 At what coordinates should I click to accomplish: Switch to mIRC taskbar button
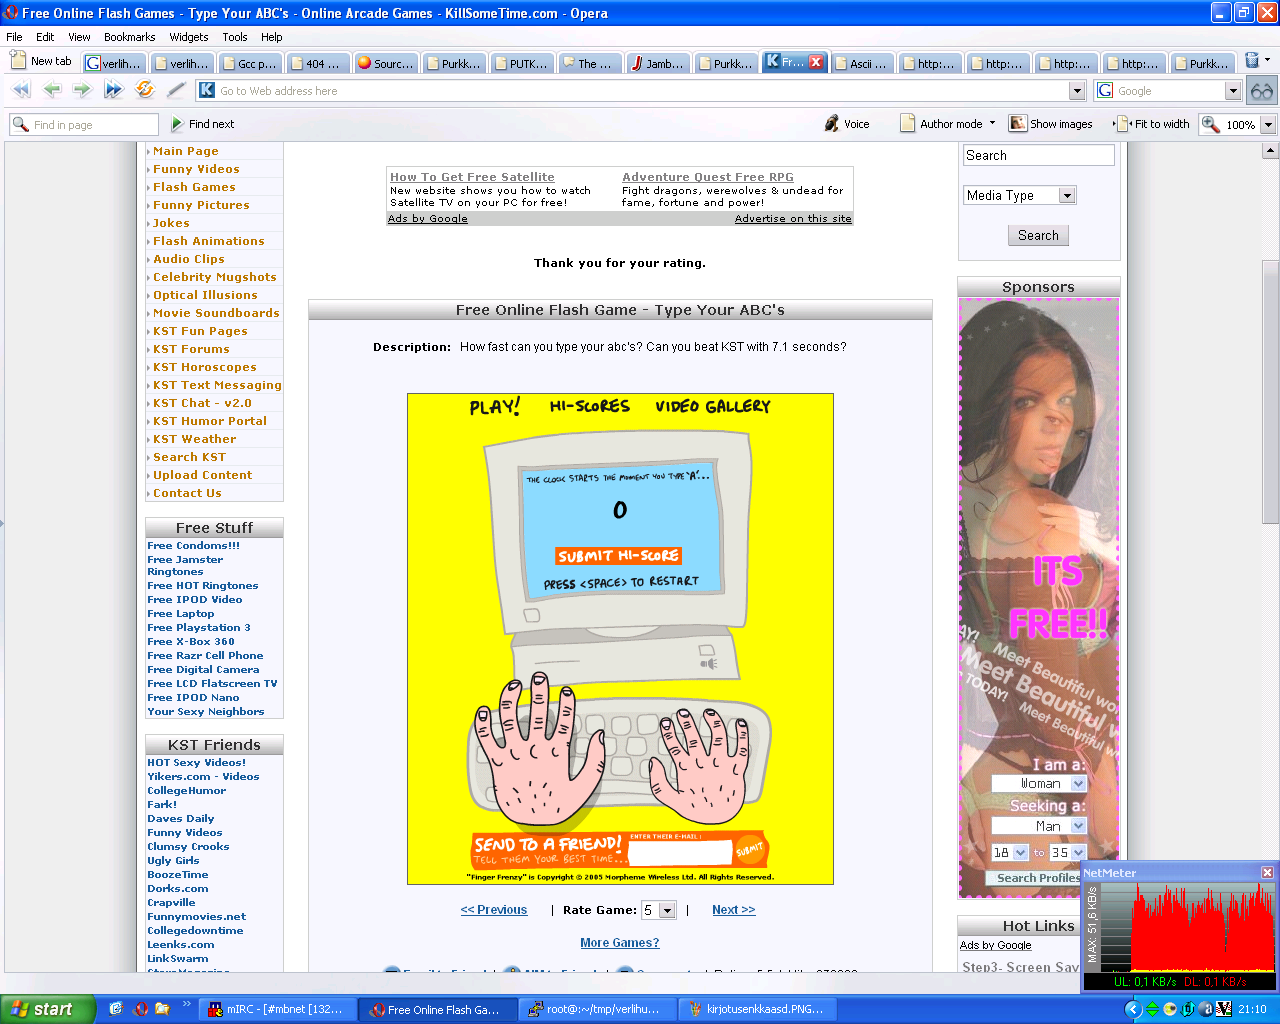click(277, 1009)
